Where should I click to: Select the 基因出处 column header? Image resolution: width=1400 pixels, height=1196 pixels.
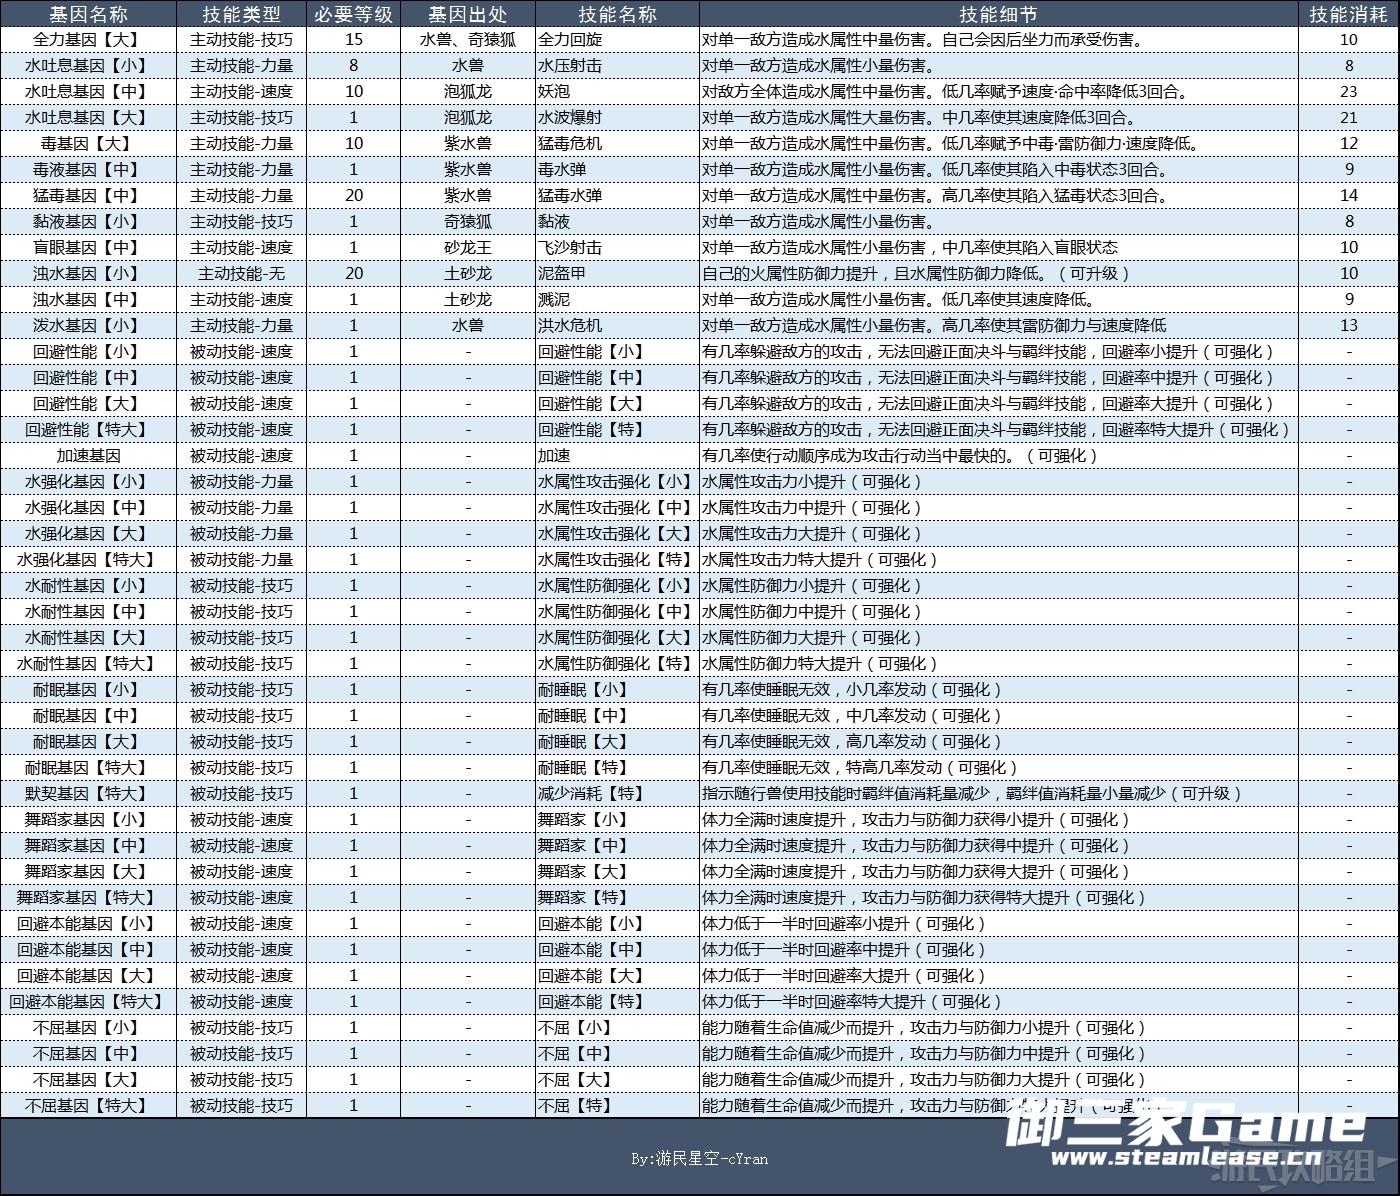pos(467,14)
